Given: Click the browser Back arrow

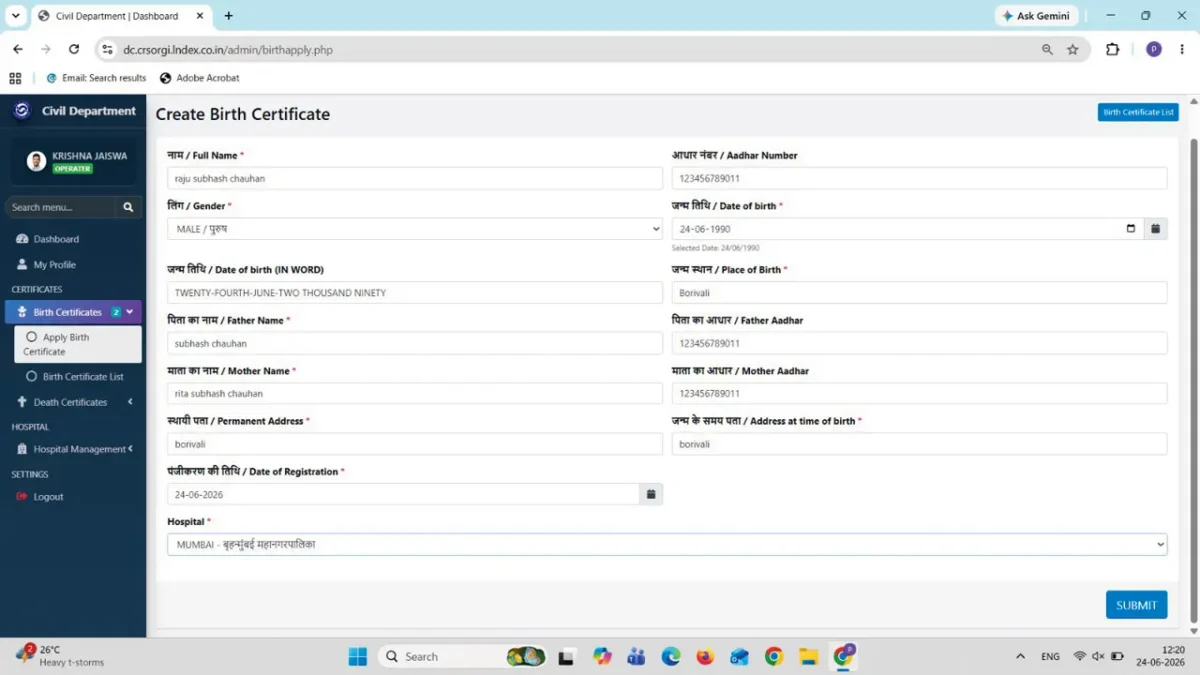Looking at the screenshot, I should tap(18, 49).
